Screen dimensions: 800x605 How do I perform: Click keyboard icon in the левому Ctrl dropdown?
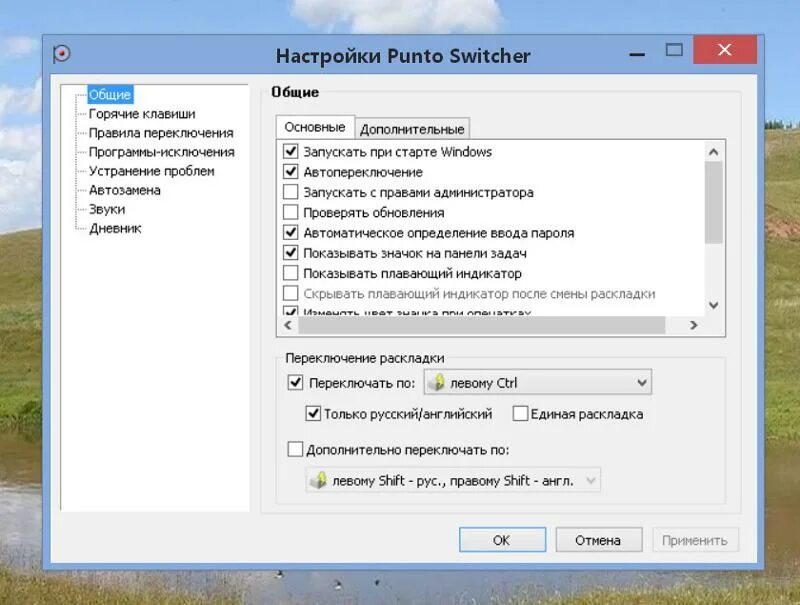437,383
